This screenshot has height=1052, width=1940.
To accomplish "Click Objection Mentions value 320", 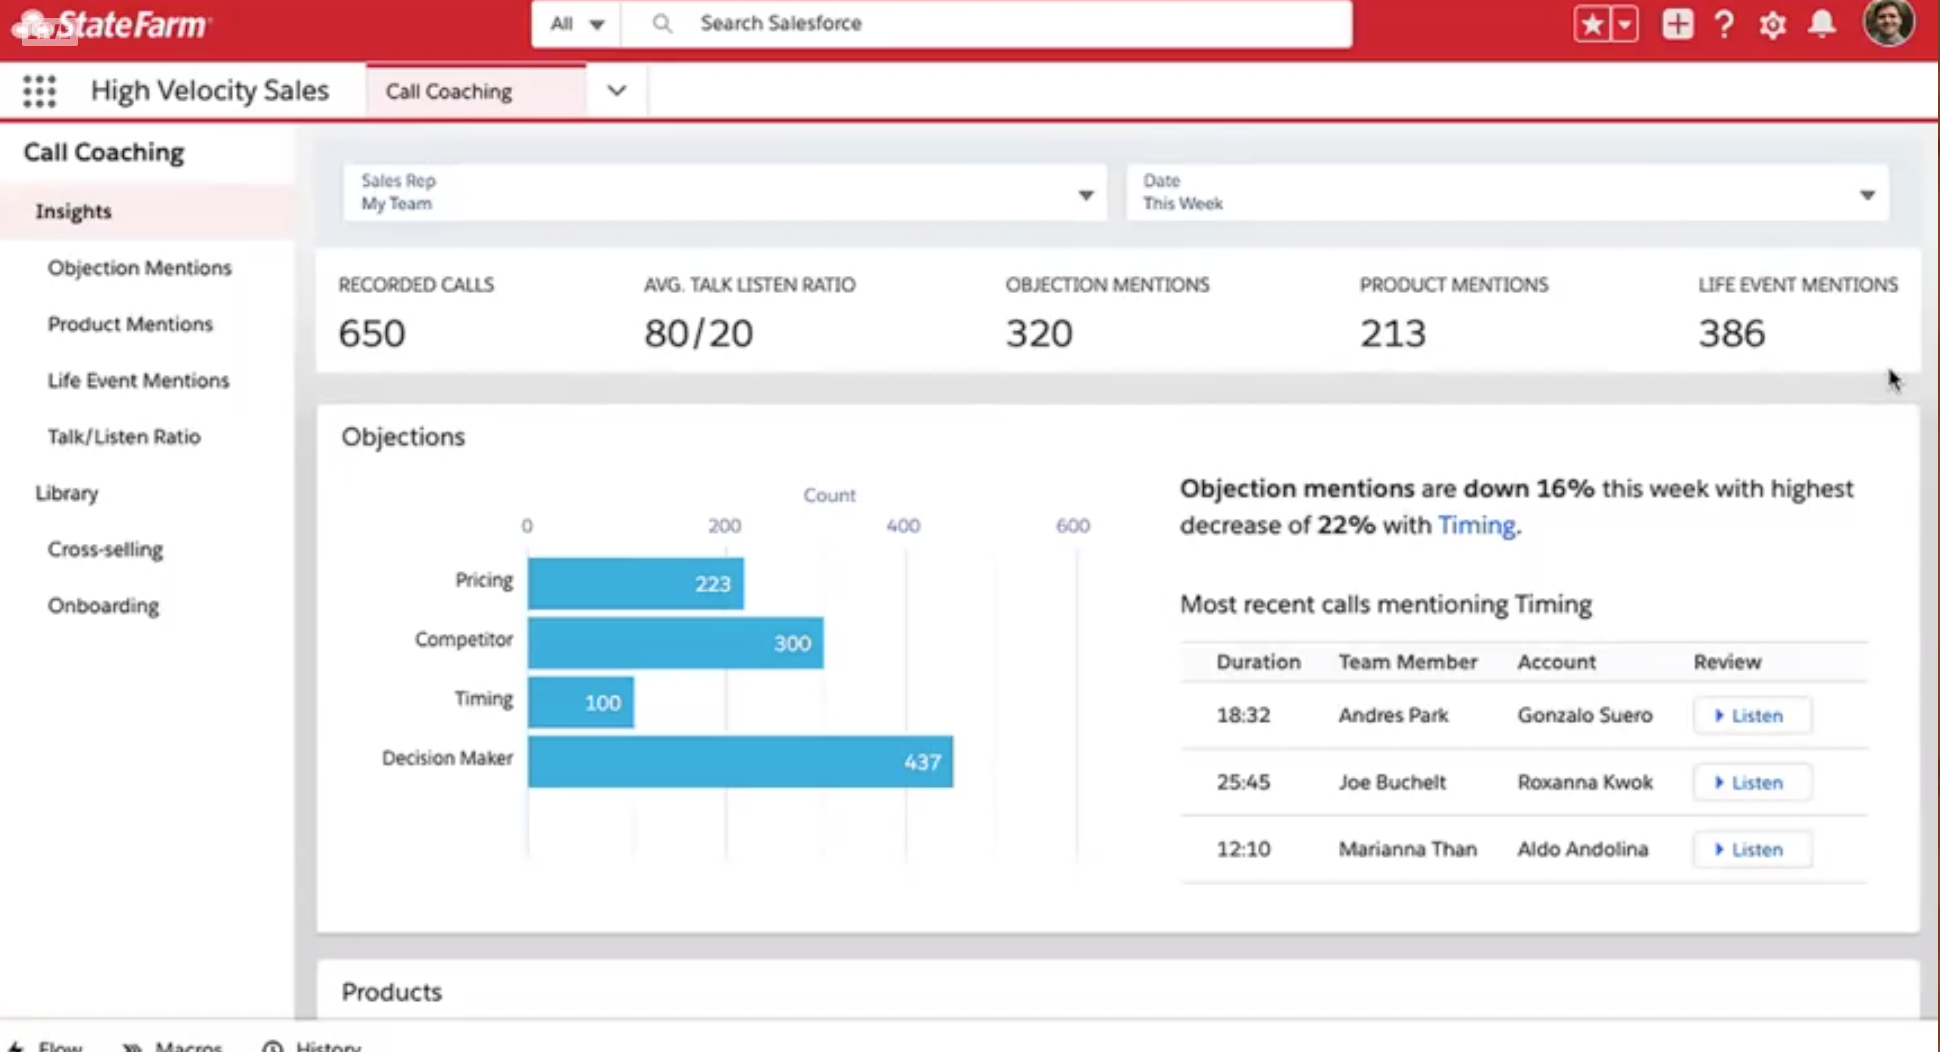I will point(1039,333).
